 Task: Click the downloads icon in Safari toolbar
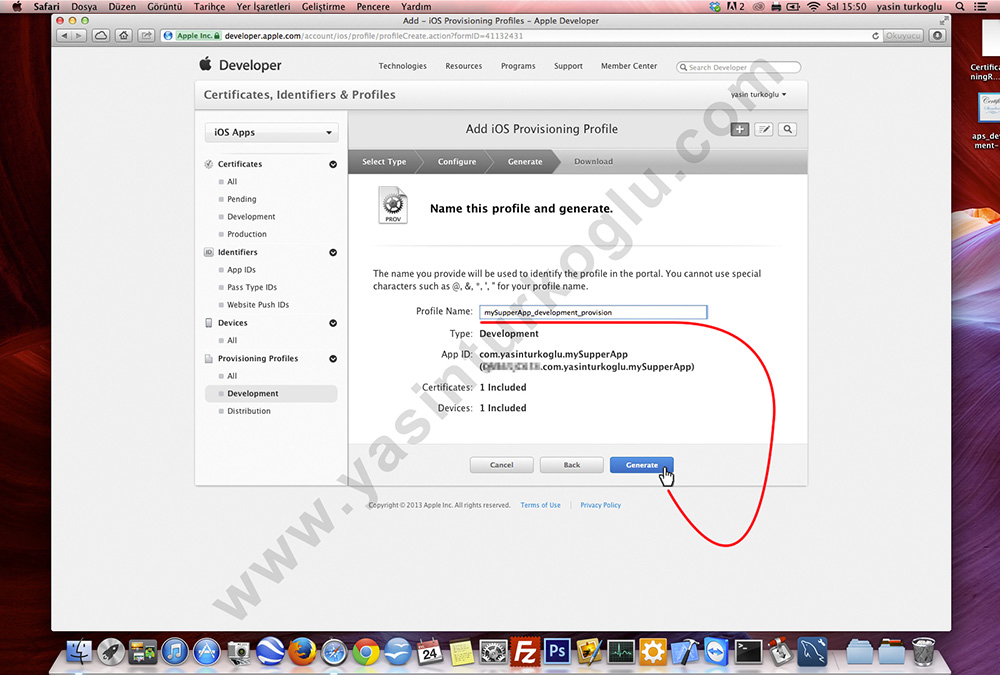click(x=938, y=36)
